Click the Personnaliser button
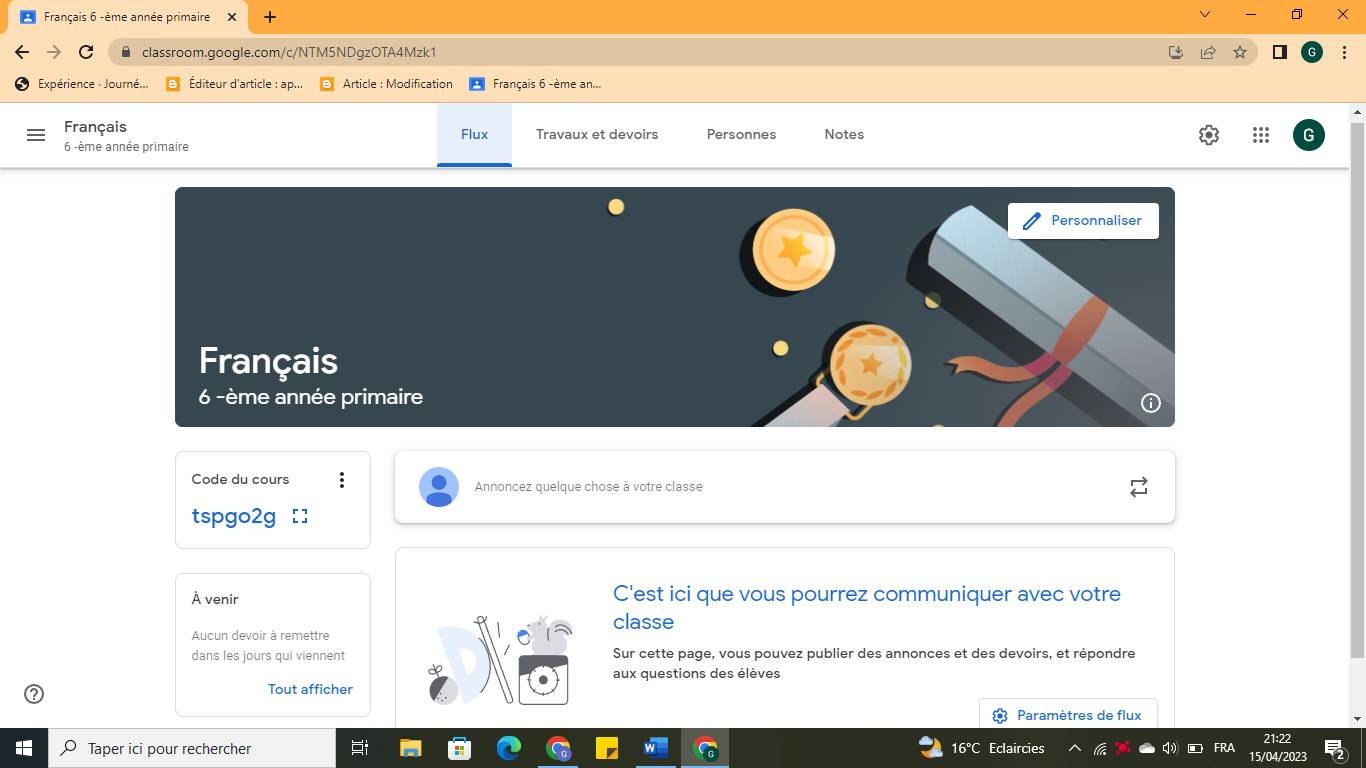Viewport: 1366px width, 768px height. 1083,221
